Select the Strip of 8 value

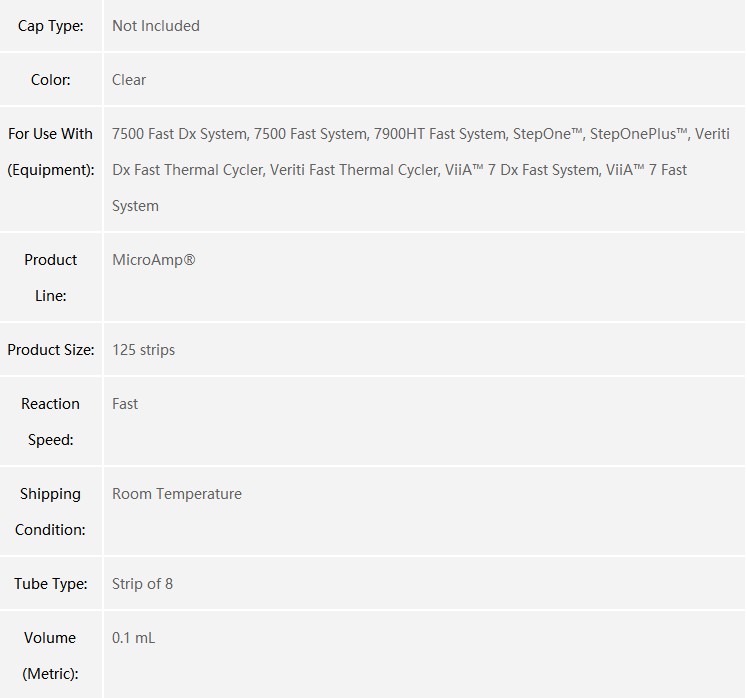click(142, 584)
